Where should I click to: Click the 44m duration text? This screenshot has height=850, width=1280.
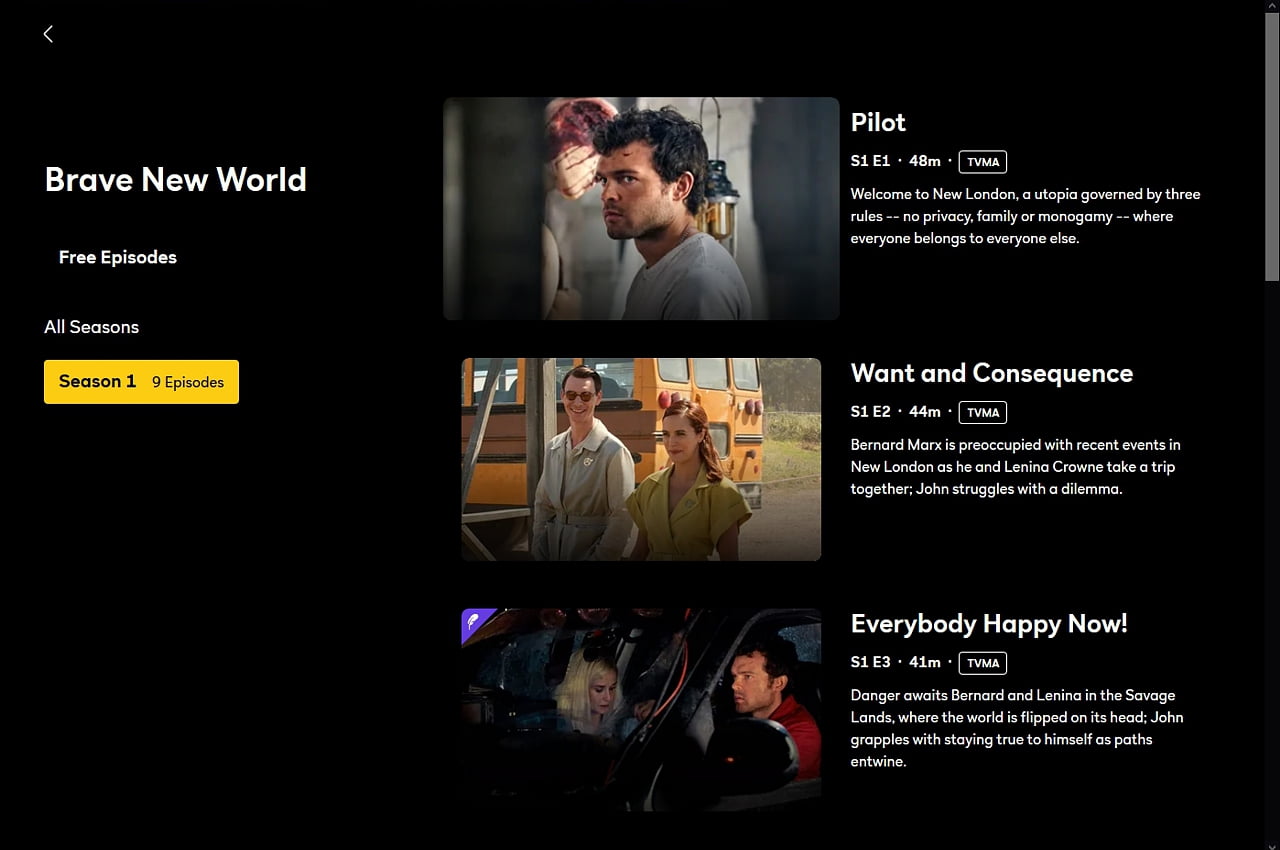[x=925, y=412]
